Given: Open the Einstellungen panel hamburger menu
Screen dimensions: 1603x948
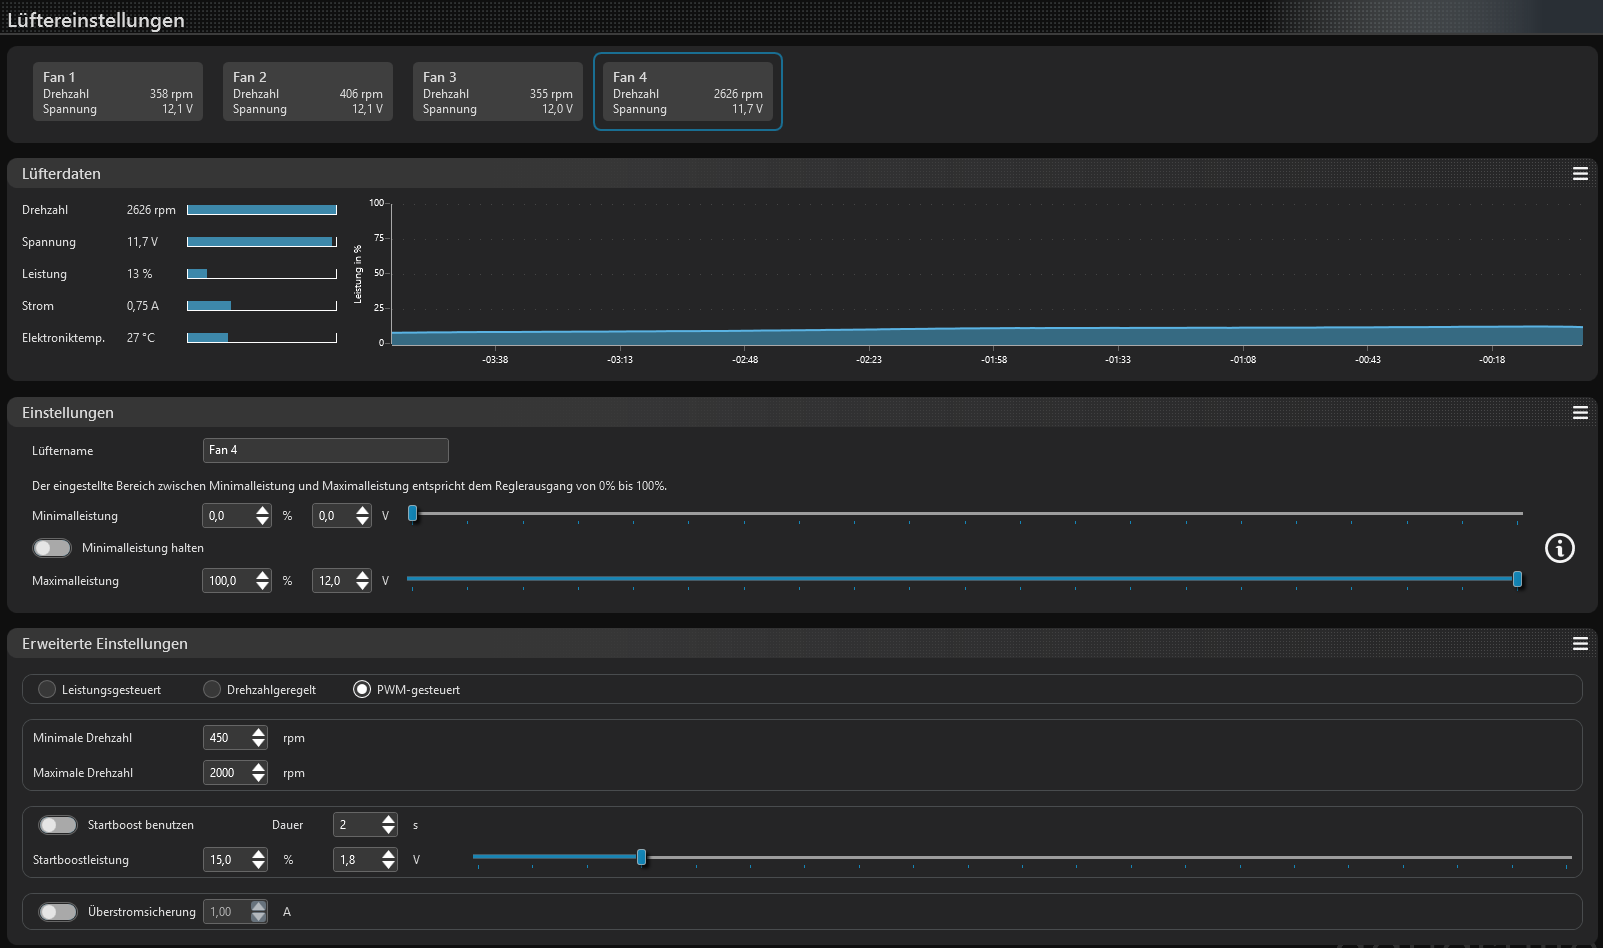Looking at the screenshot, I should 1580,413.
